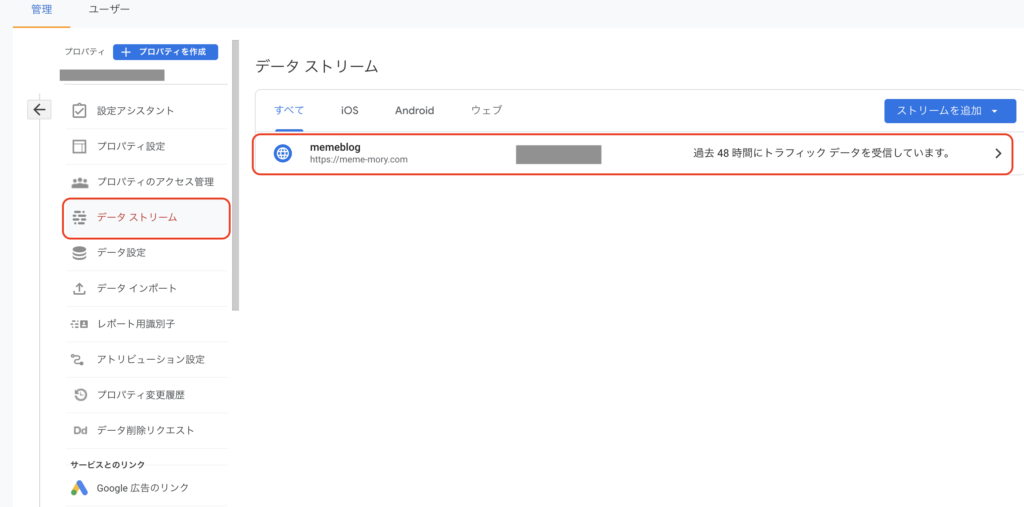Click the sidebar vertical scrollbar
Screen dimensions: 1024x507
click(235, 175)
